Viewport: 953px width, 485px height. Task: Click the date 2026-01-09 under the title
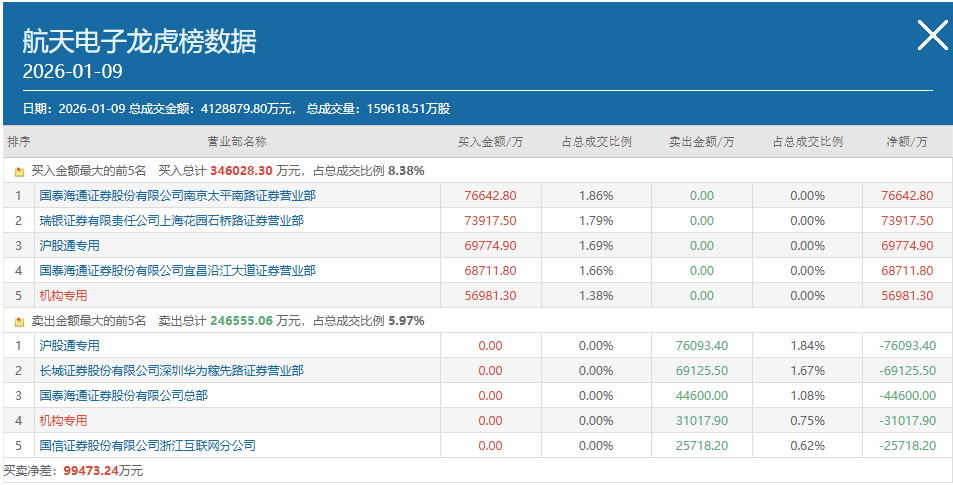point(72,71)
